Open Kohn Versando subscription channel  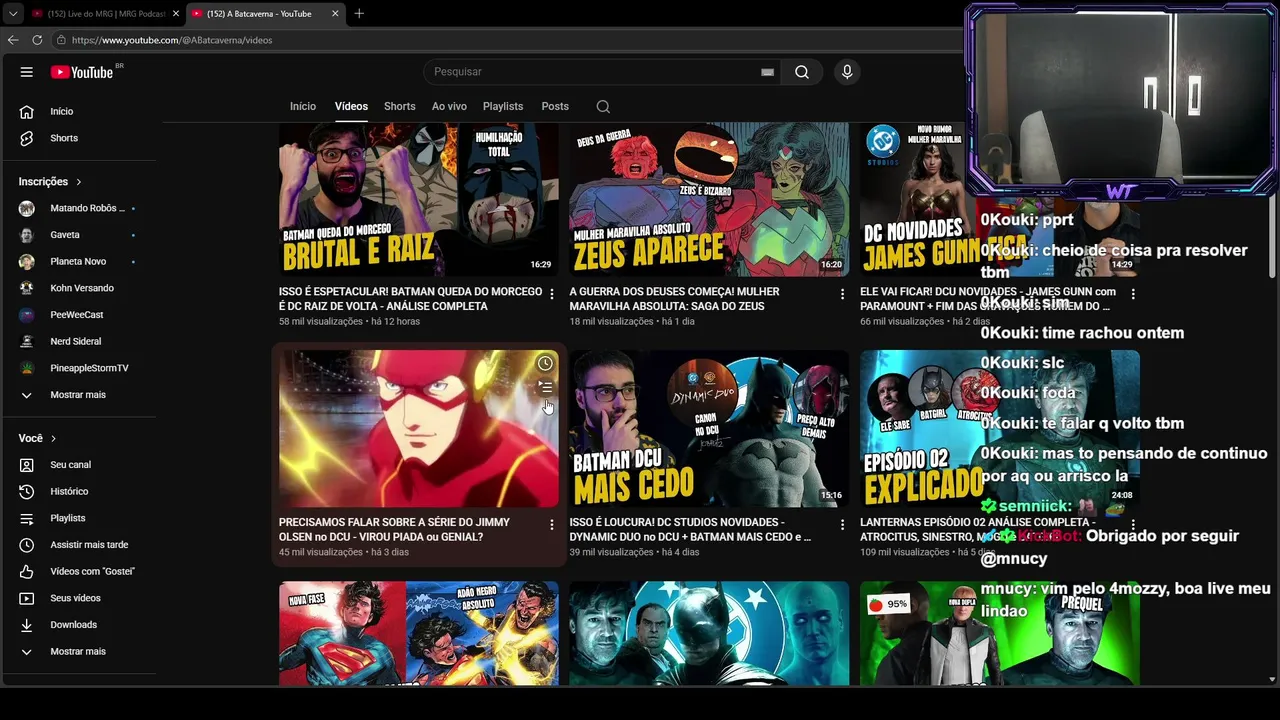coord(78,288)
